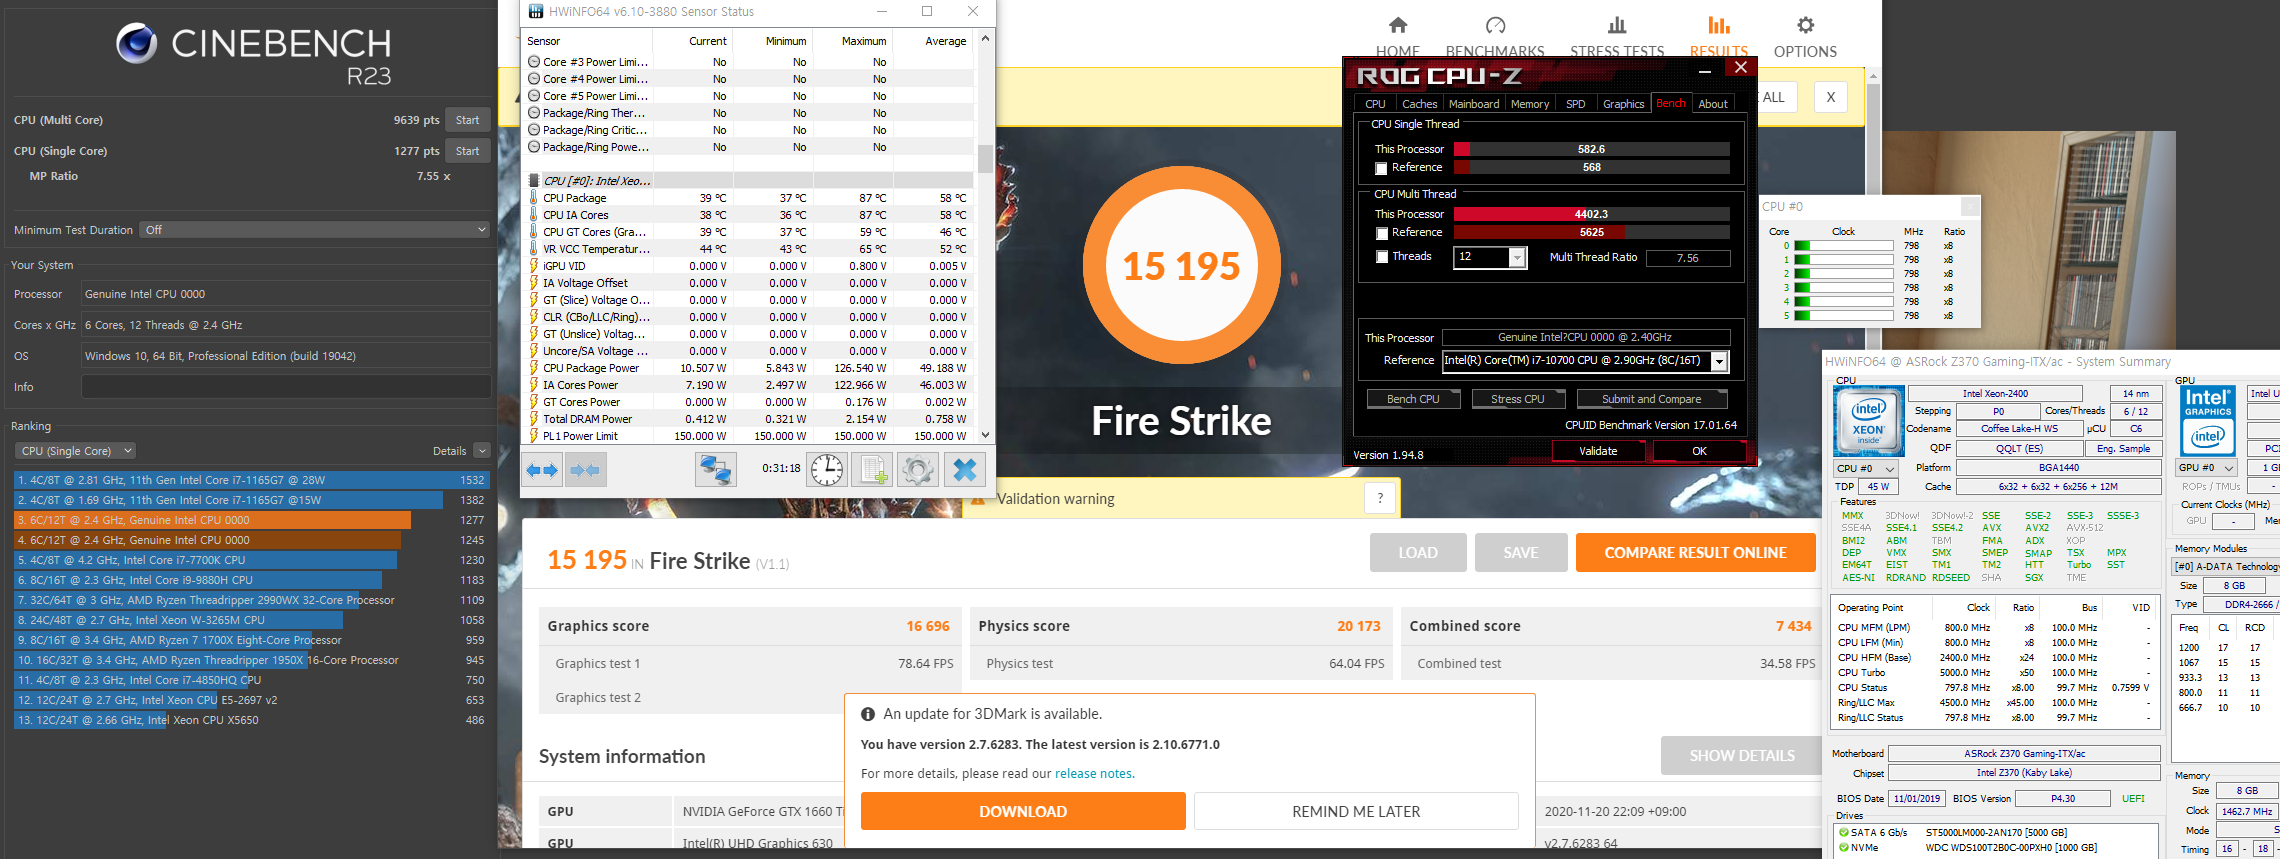Reset sensor timer with the clock icon
This screenshot has height=859, width=2280.
point(827,470)
